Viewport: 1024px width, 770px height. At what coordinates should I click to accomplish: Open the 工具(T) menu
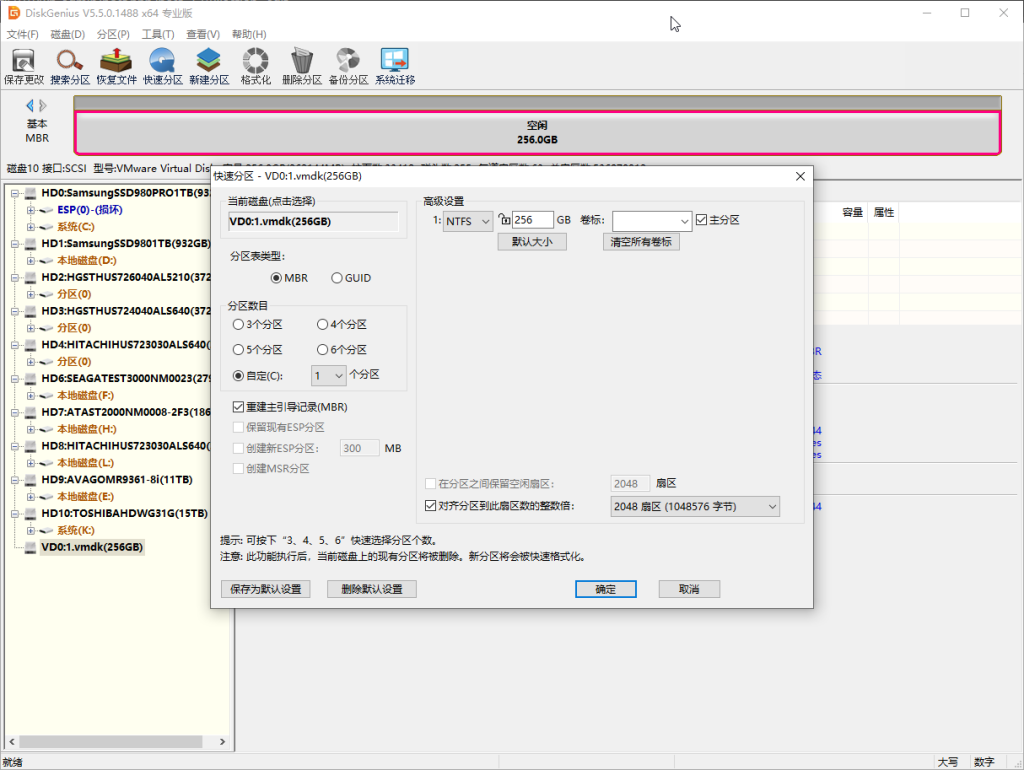point(158,34)
